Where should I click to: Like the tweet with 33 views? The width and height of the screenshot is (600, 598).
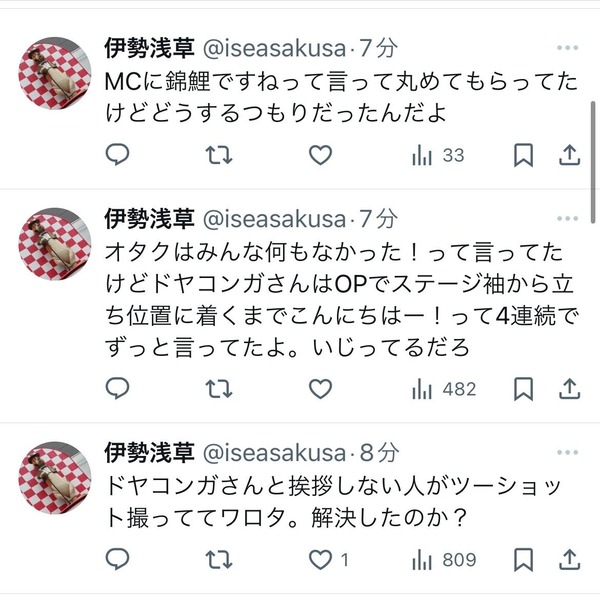320,155
